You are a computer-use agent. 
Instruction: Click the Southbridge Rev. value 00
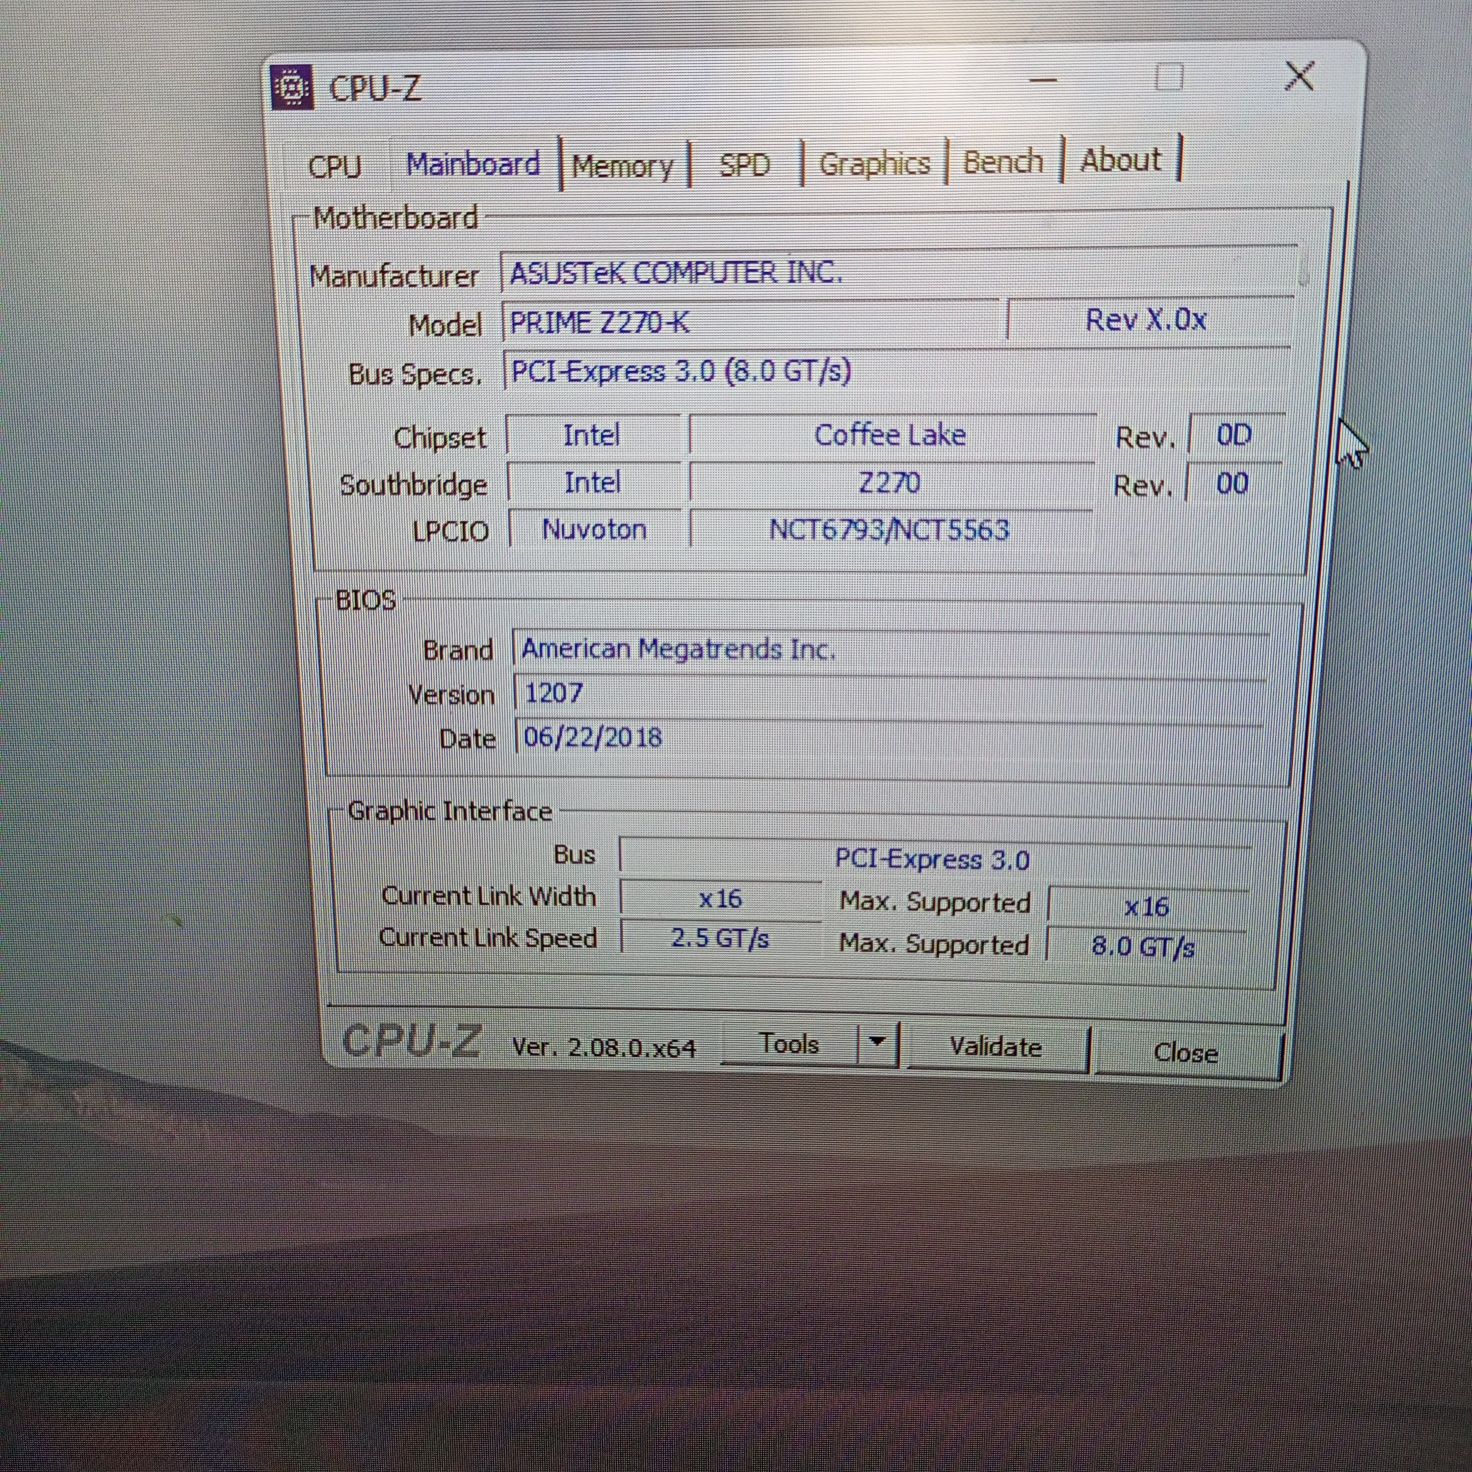click(1233, 484)
